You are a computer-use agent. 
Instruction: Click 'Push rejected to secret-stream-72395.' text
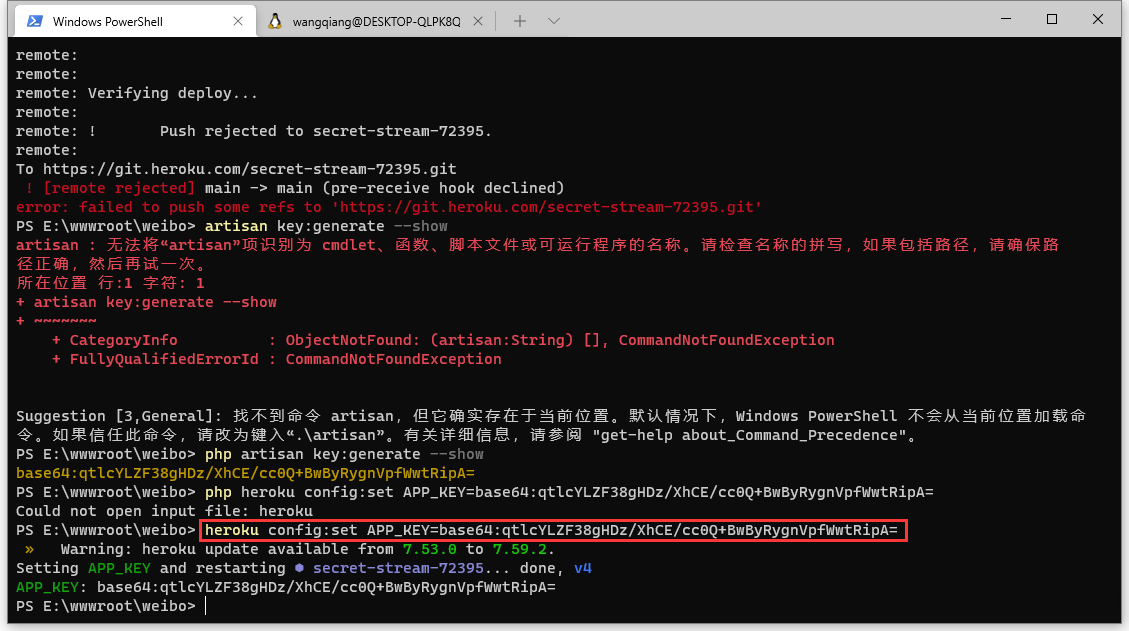(325, 131)
